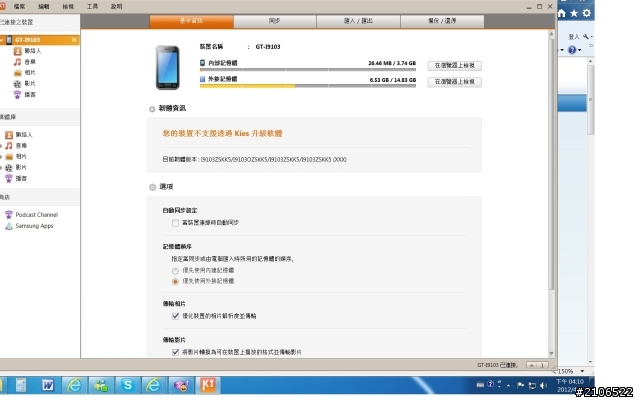Viewport: 640px width, 400px height.
Task: Open device 聯絡人 contacts icon under GT-I9103
Action: [x=17, y=51]
